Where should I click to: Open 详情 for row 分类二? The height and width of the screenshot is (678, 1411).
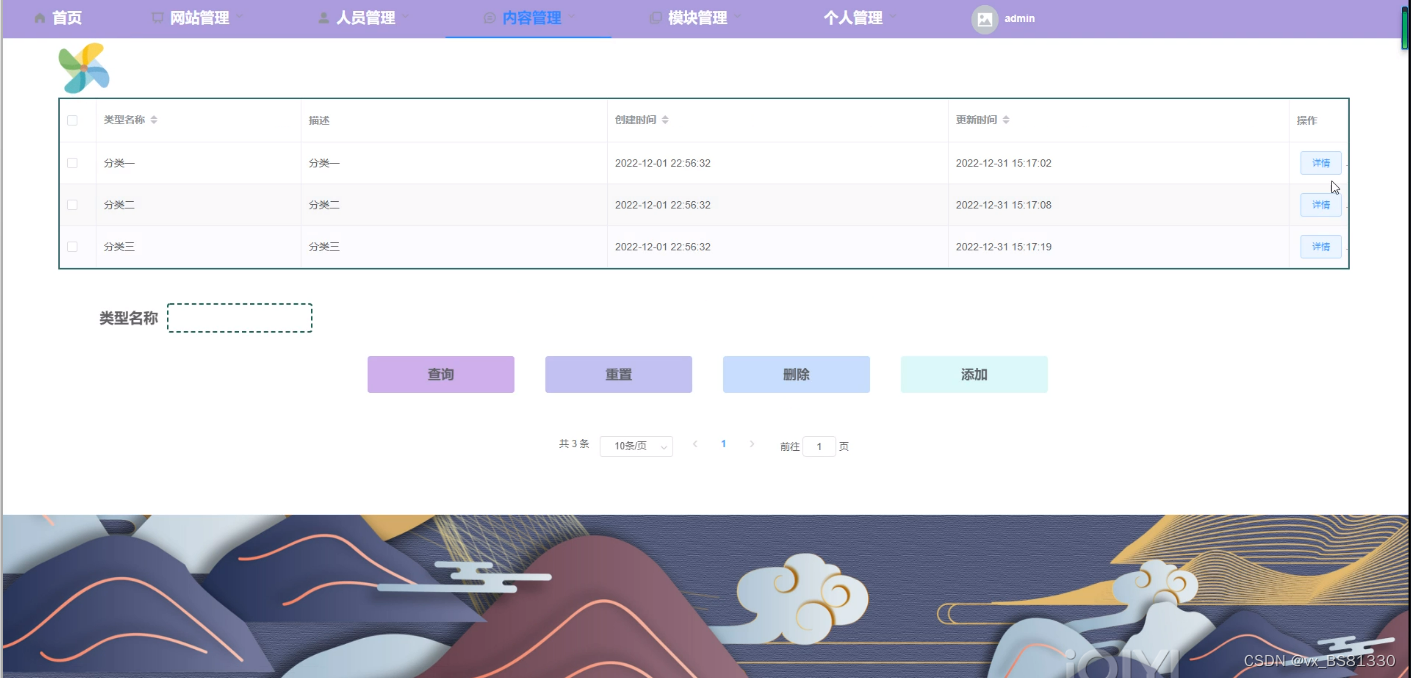coord(1321,205)
